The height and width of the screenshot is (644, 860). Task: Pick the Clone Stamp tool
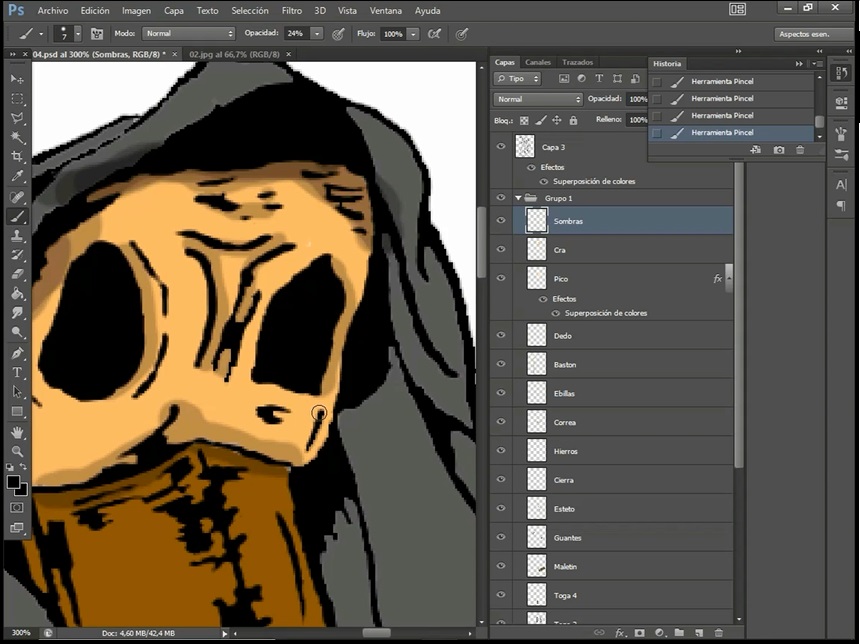pyautogui.click(x=17, y=236)
